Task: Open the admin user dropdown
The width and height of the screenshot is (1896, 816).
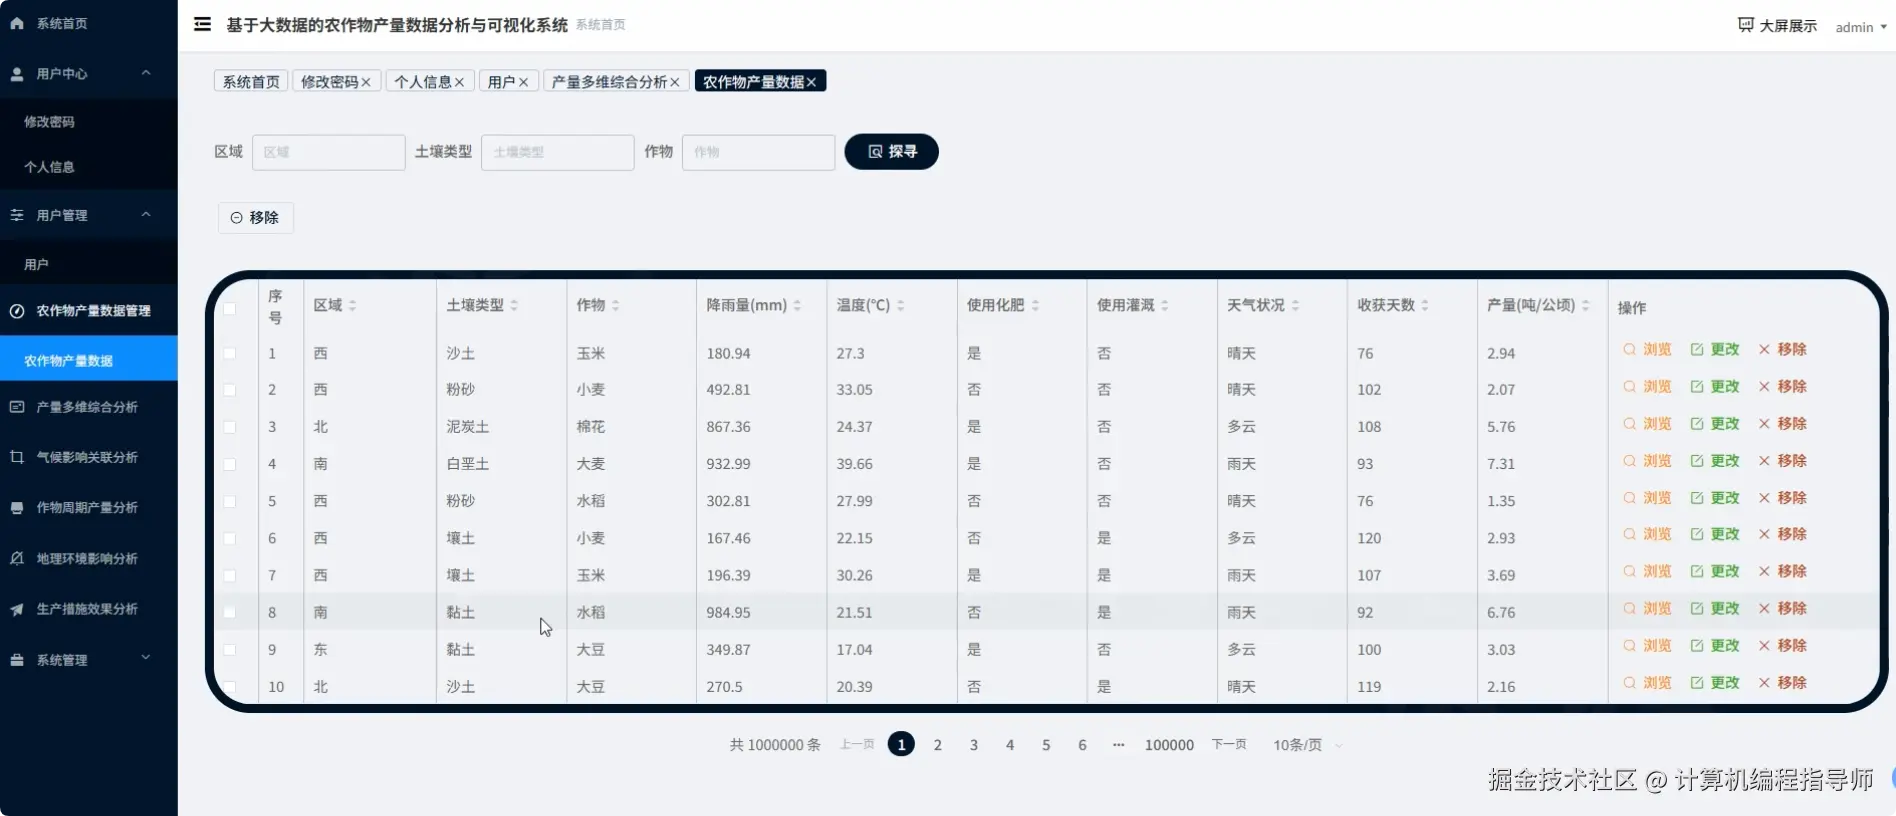Action: pos(1861,27)
